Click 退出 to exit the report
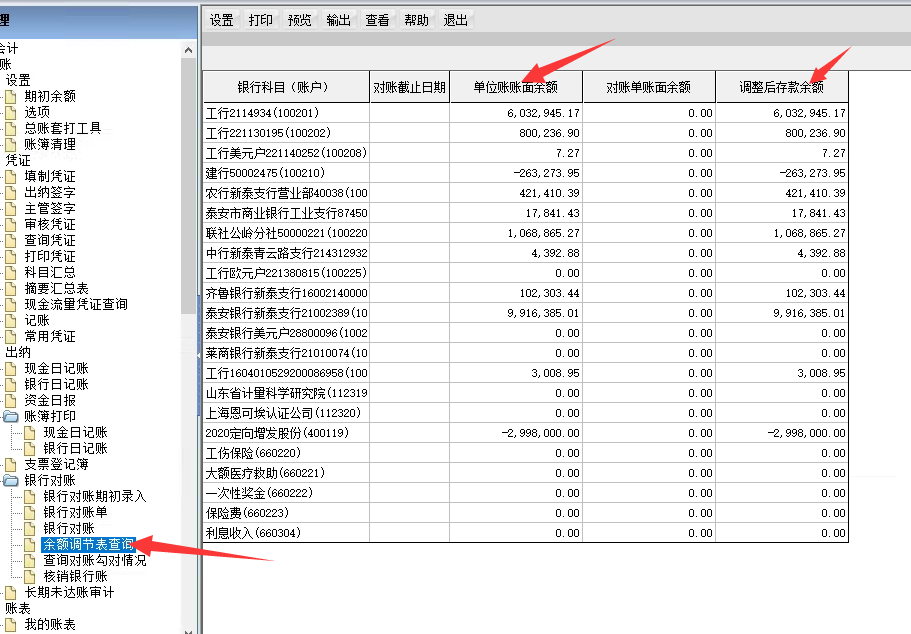The width and height of the screenshot is (911, 634). tap(455, 20)
